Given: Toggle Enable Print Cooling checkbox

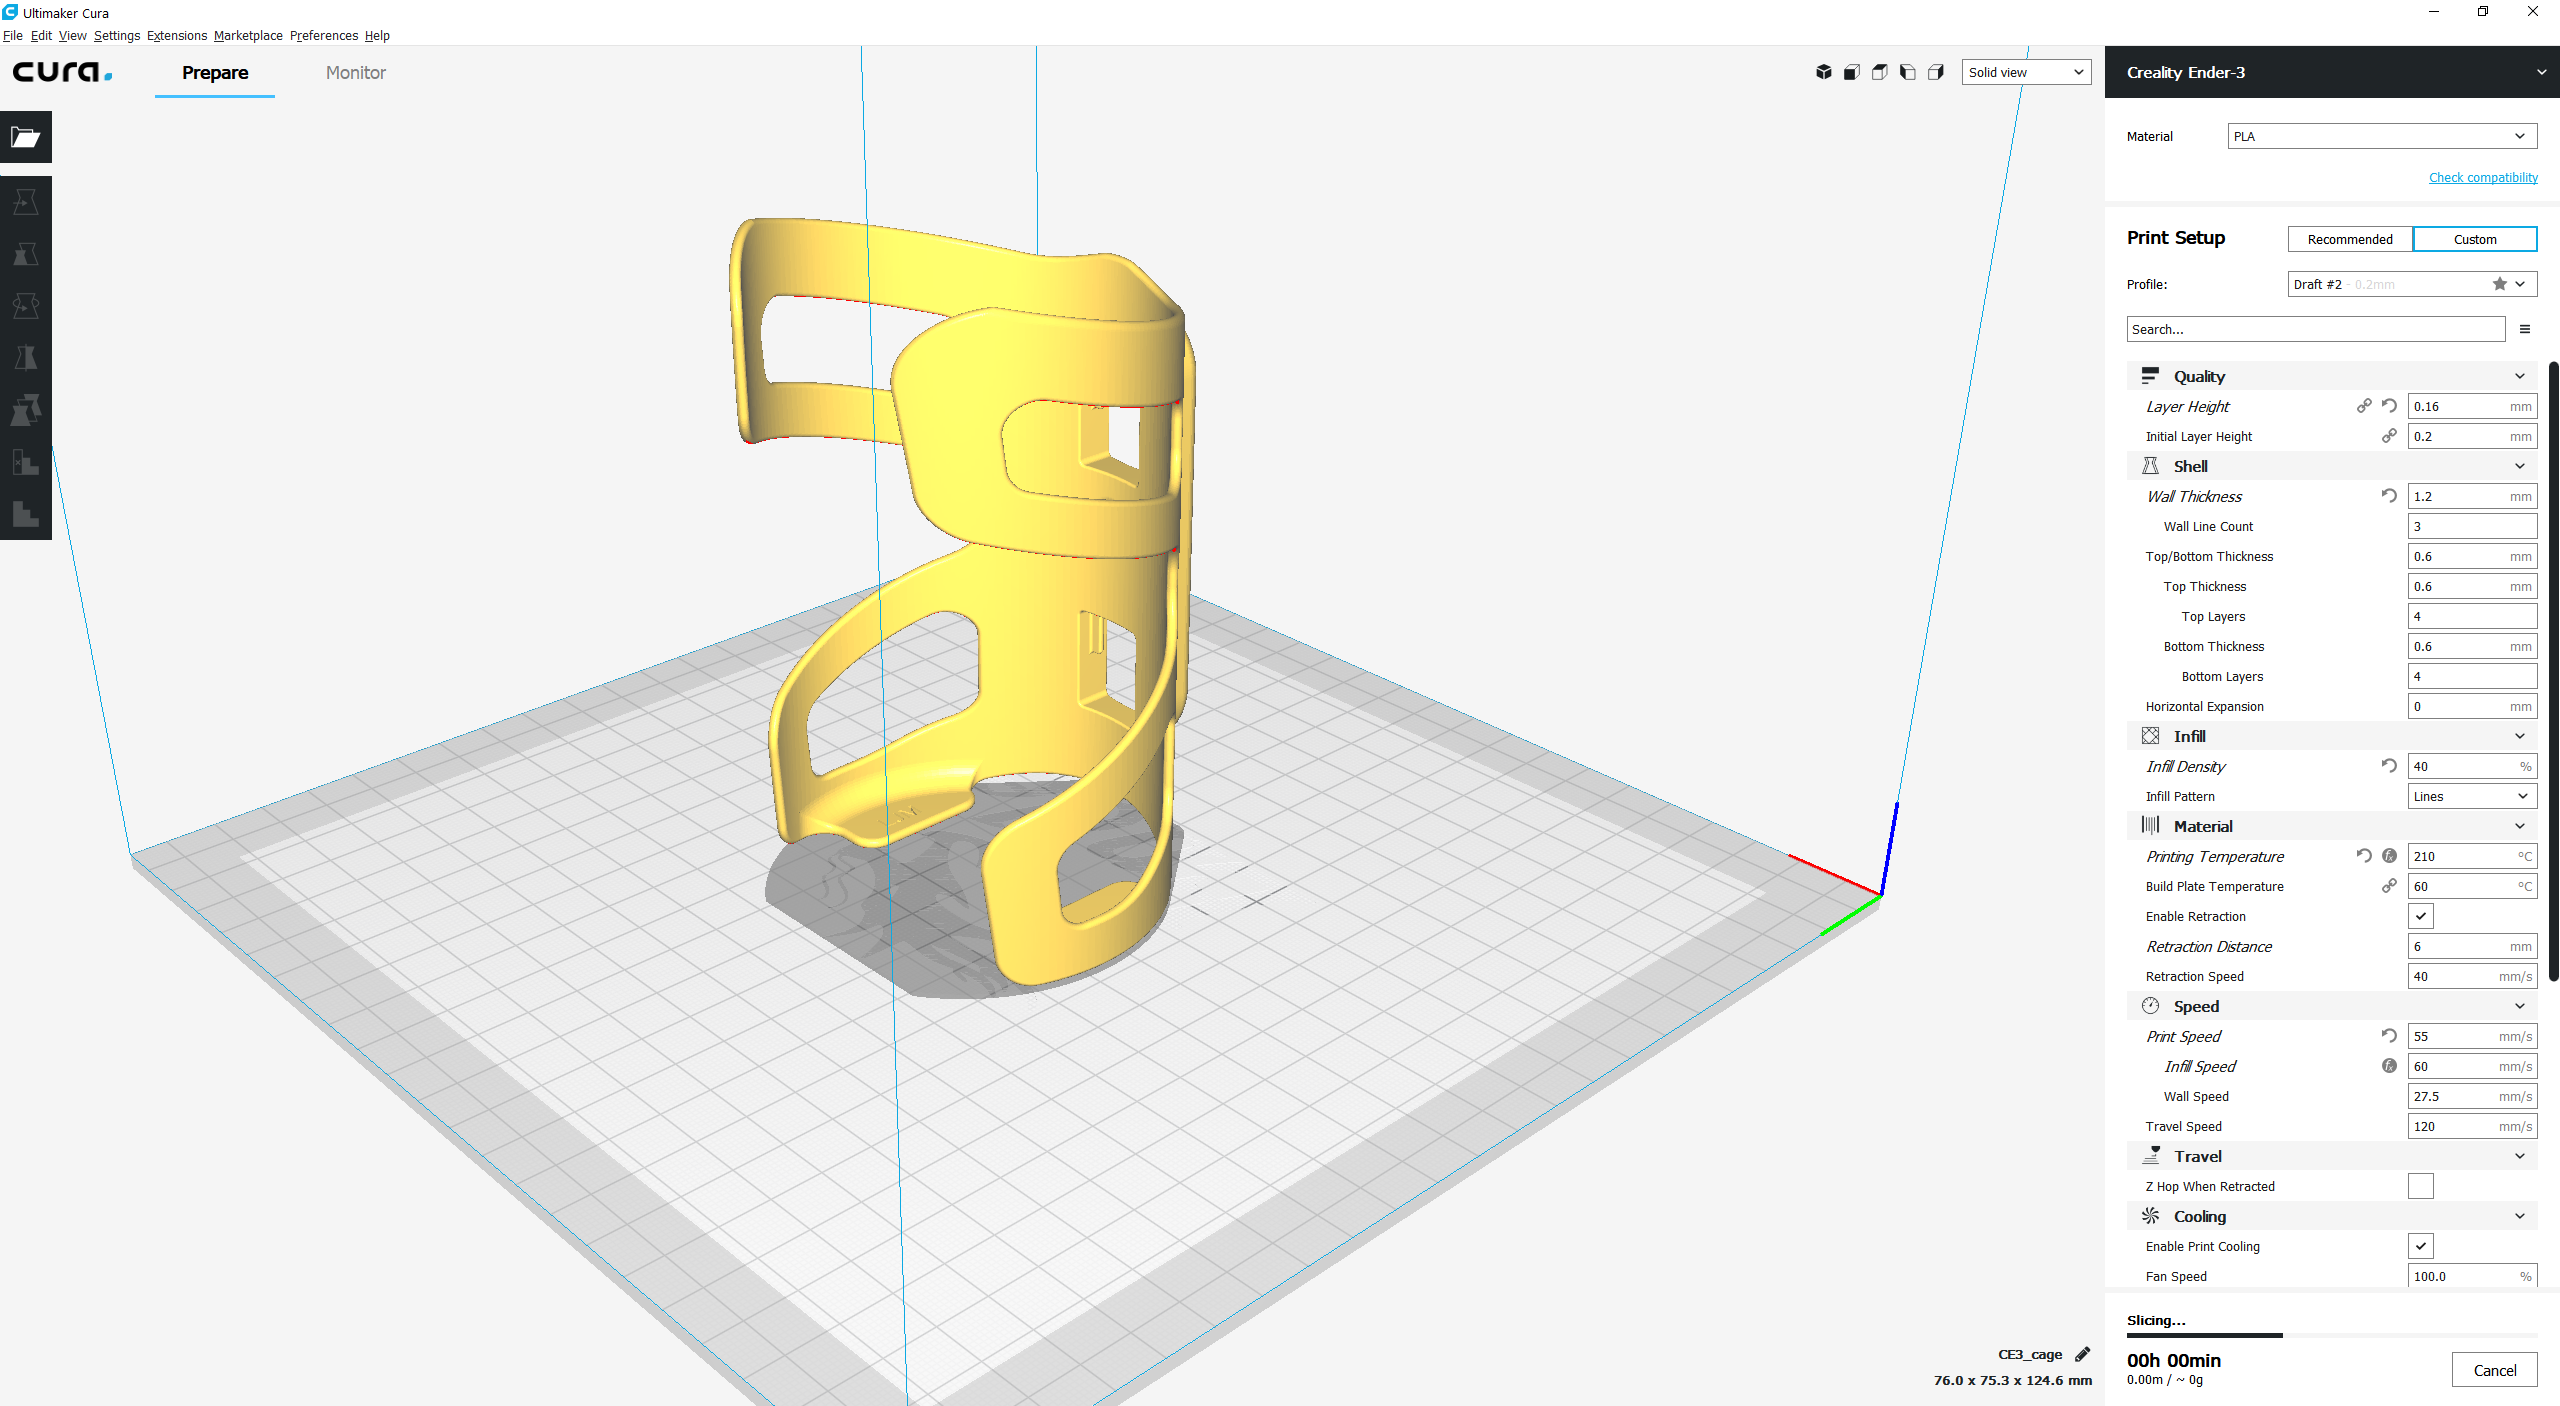Looking at the screenshot, I should [2421, 1246].
